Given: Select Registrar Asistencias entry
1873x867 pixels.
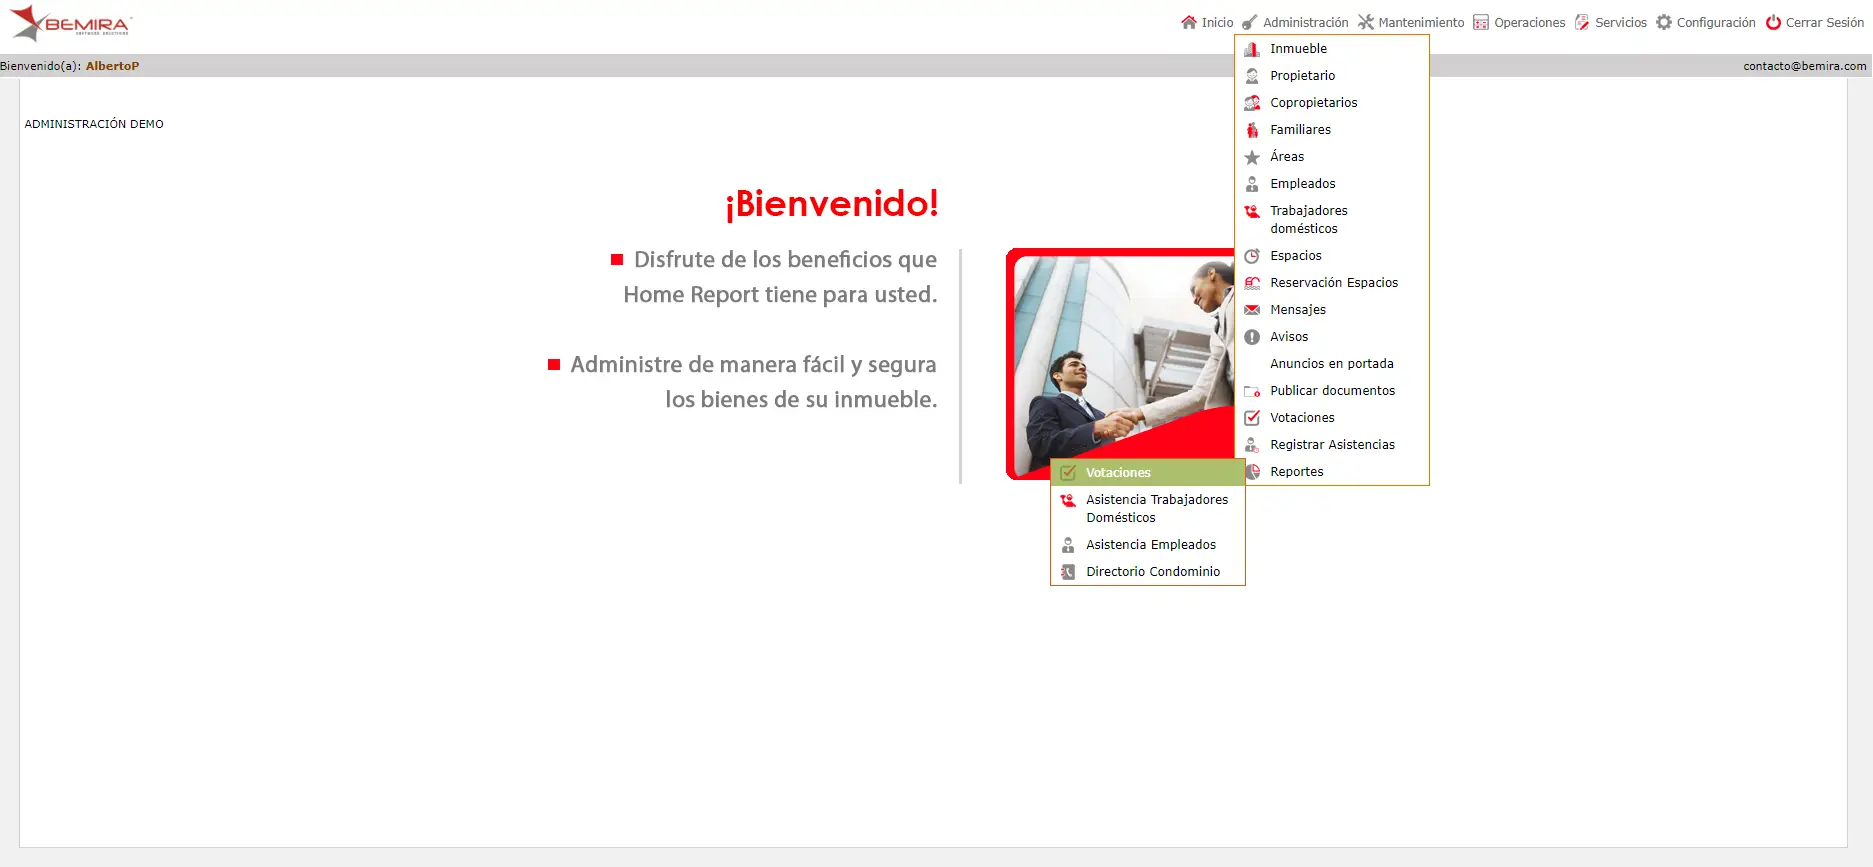Looking at the screenshot, I should click(1332, 445).
